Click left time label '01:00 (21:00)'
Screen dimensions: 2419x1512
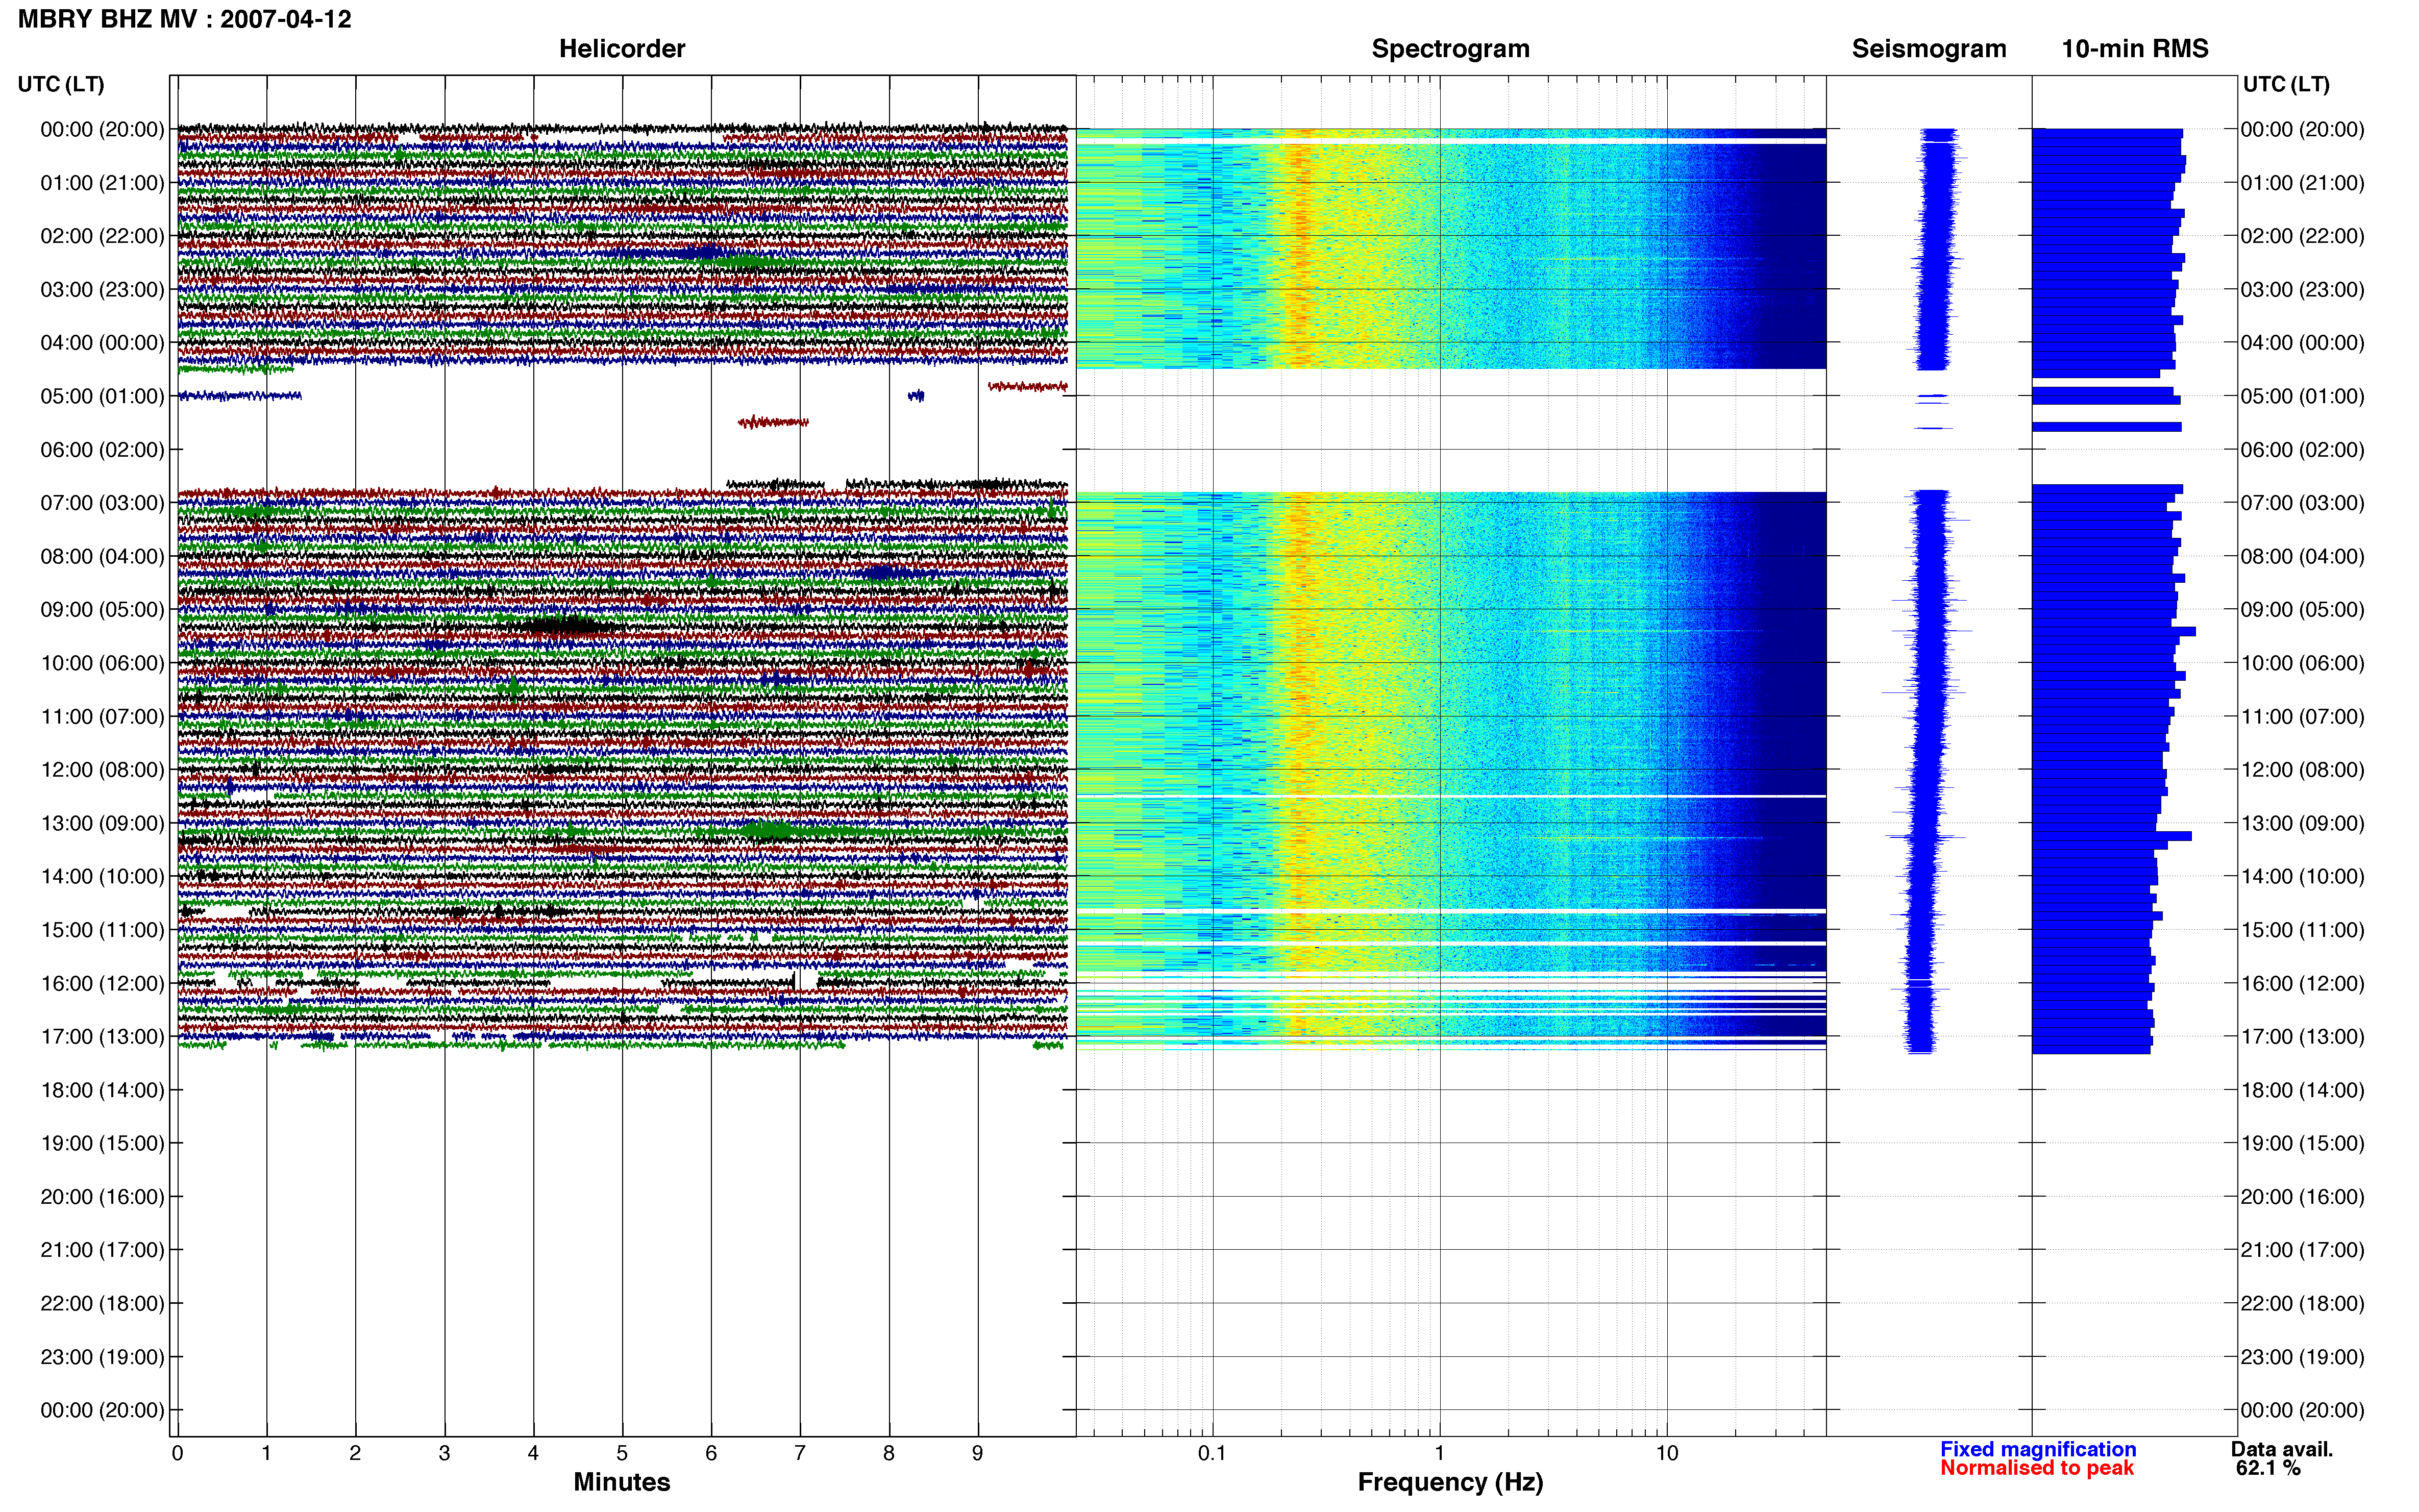click(102, 183)
